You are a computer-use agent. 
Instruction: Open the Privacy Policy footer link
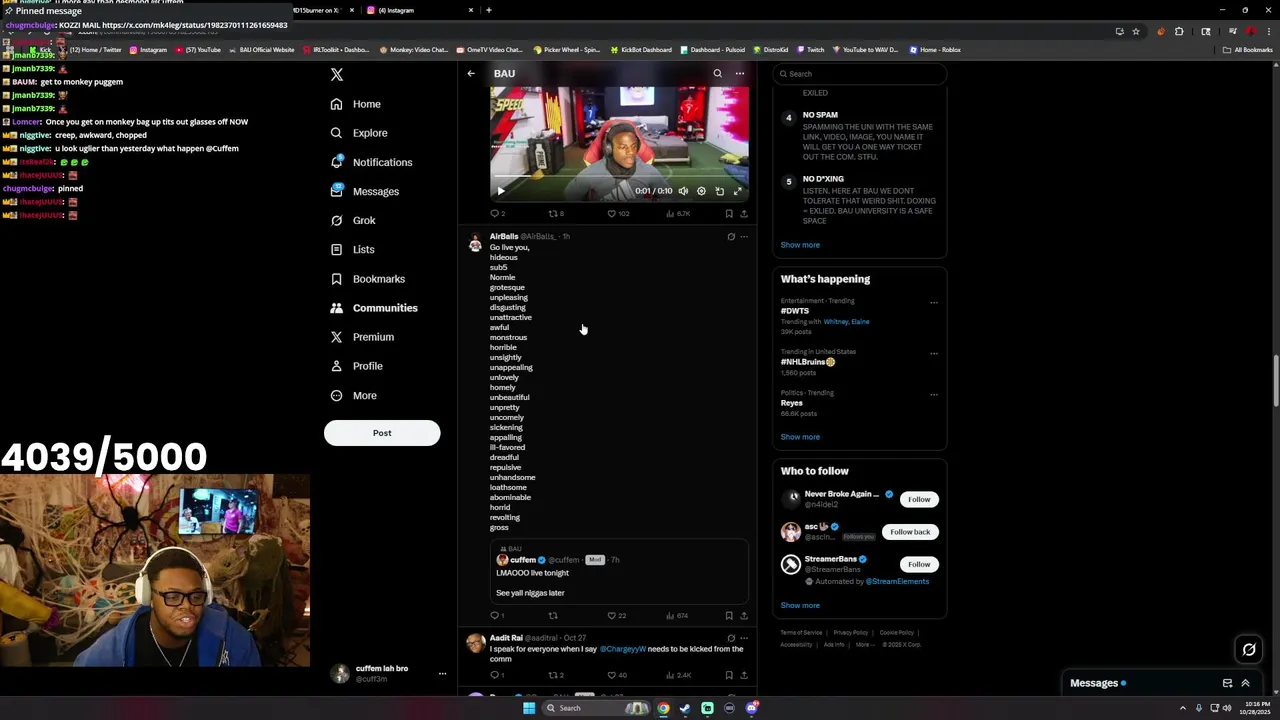(x=851, y=633)
